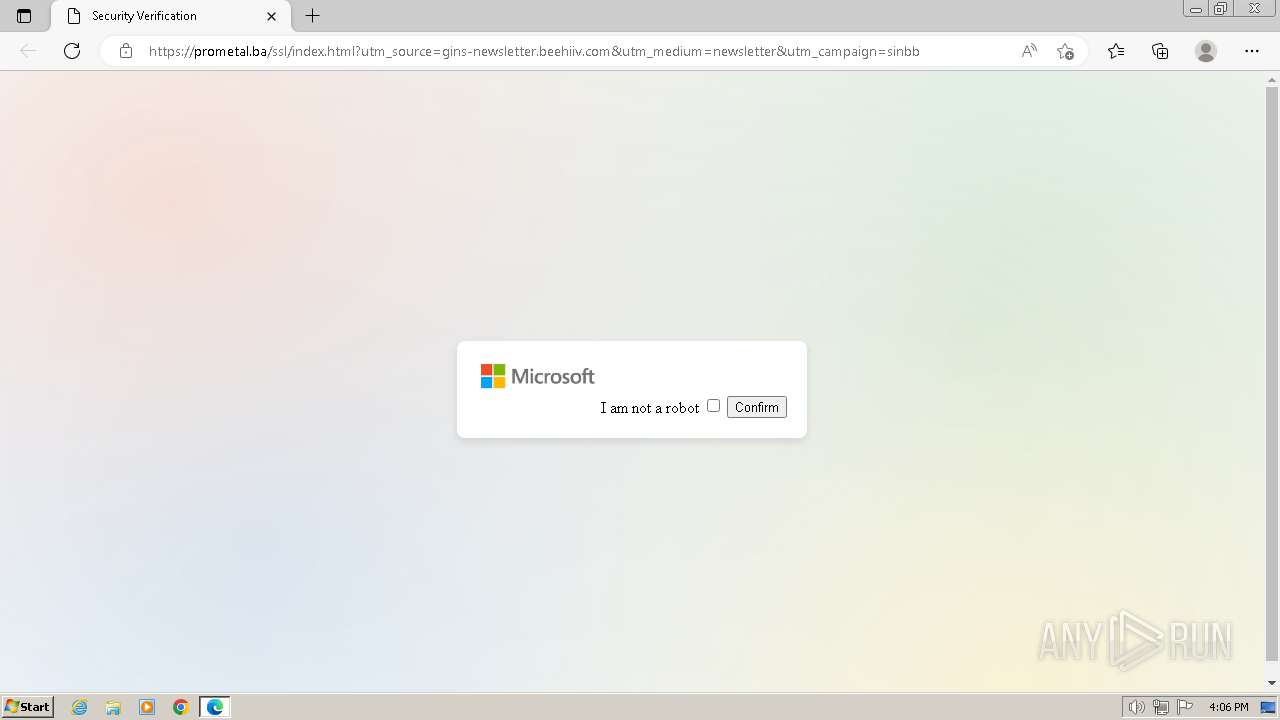Image resolution: width=1280 pixels, height=720 pixels.
Task: Reload the page with the refresh icon
Action: tap(72, 51)
